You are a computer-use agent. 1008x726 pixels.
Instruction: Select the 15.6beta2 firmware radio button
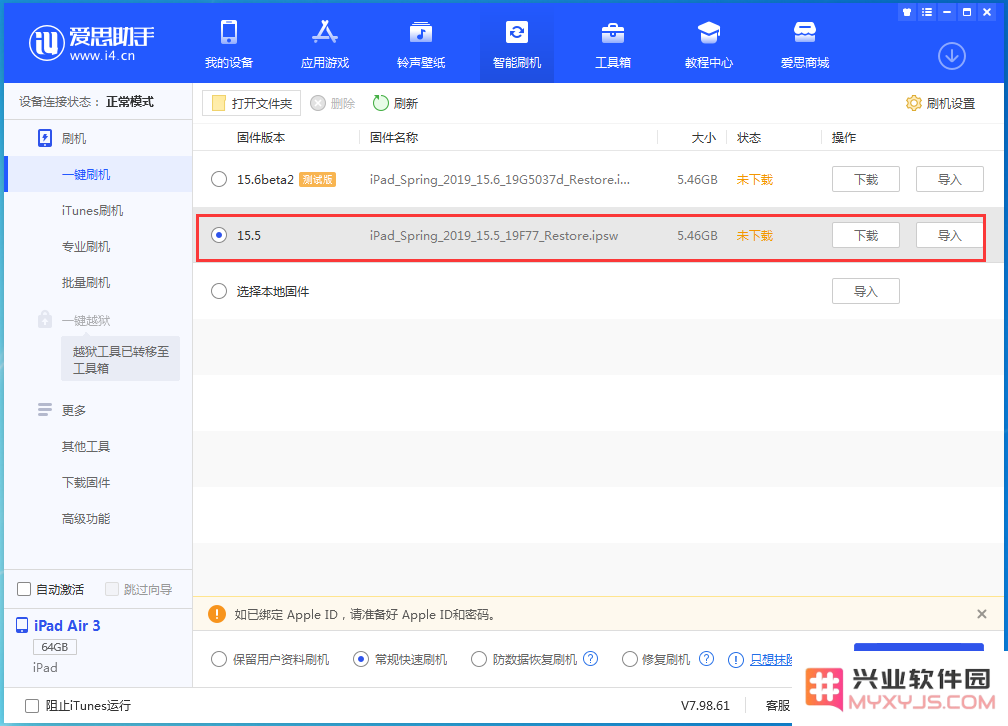(x=219, y=179)
